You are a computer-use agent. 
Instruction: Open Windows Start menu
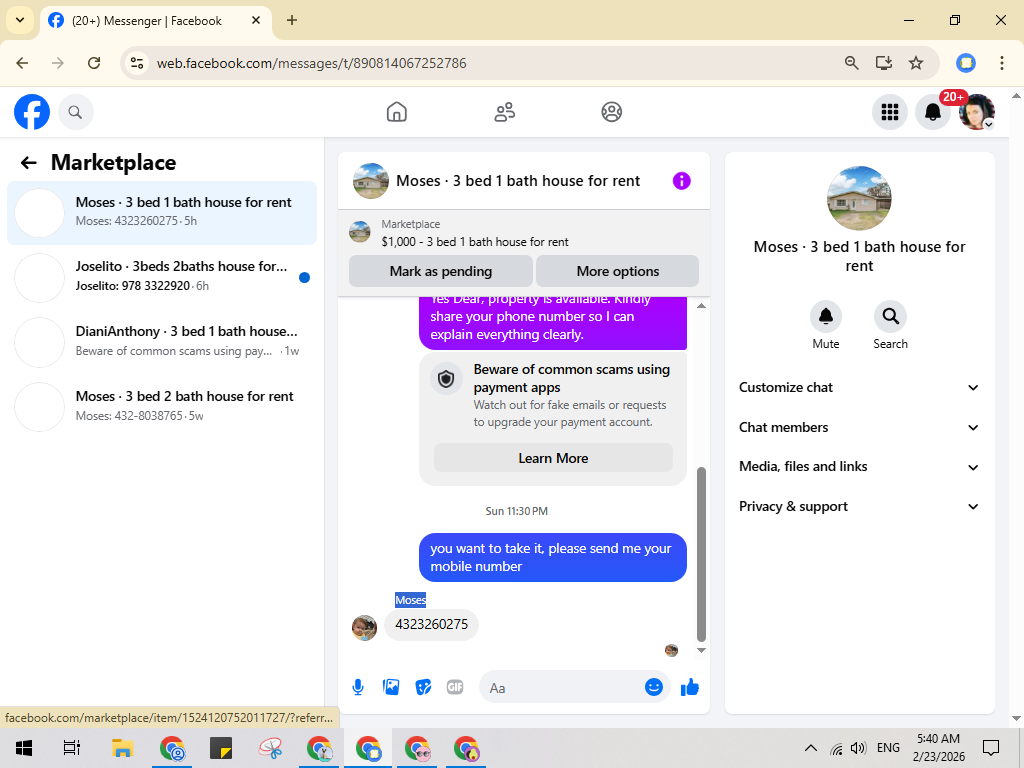pos(24,748)
